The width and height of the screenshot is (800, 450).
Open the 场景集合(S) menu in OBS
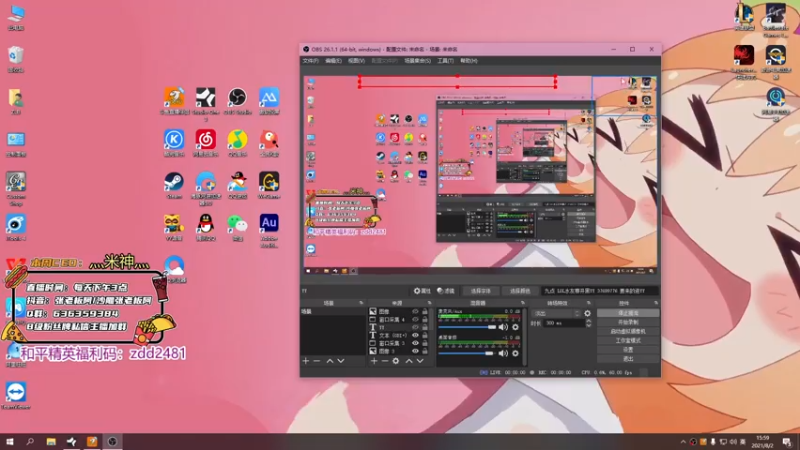point(417,61)
